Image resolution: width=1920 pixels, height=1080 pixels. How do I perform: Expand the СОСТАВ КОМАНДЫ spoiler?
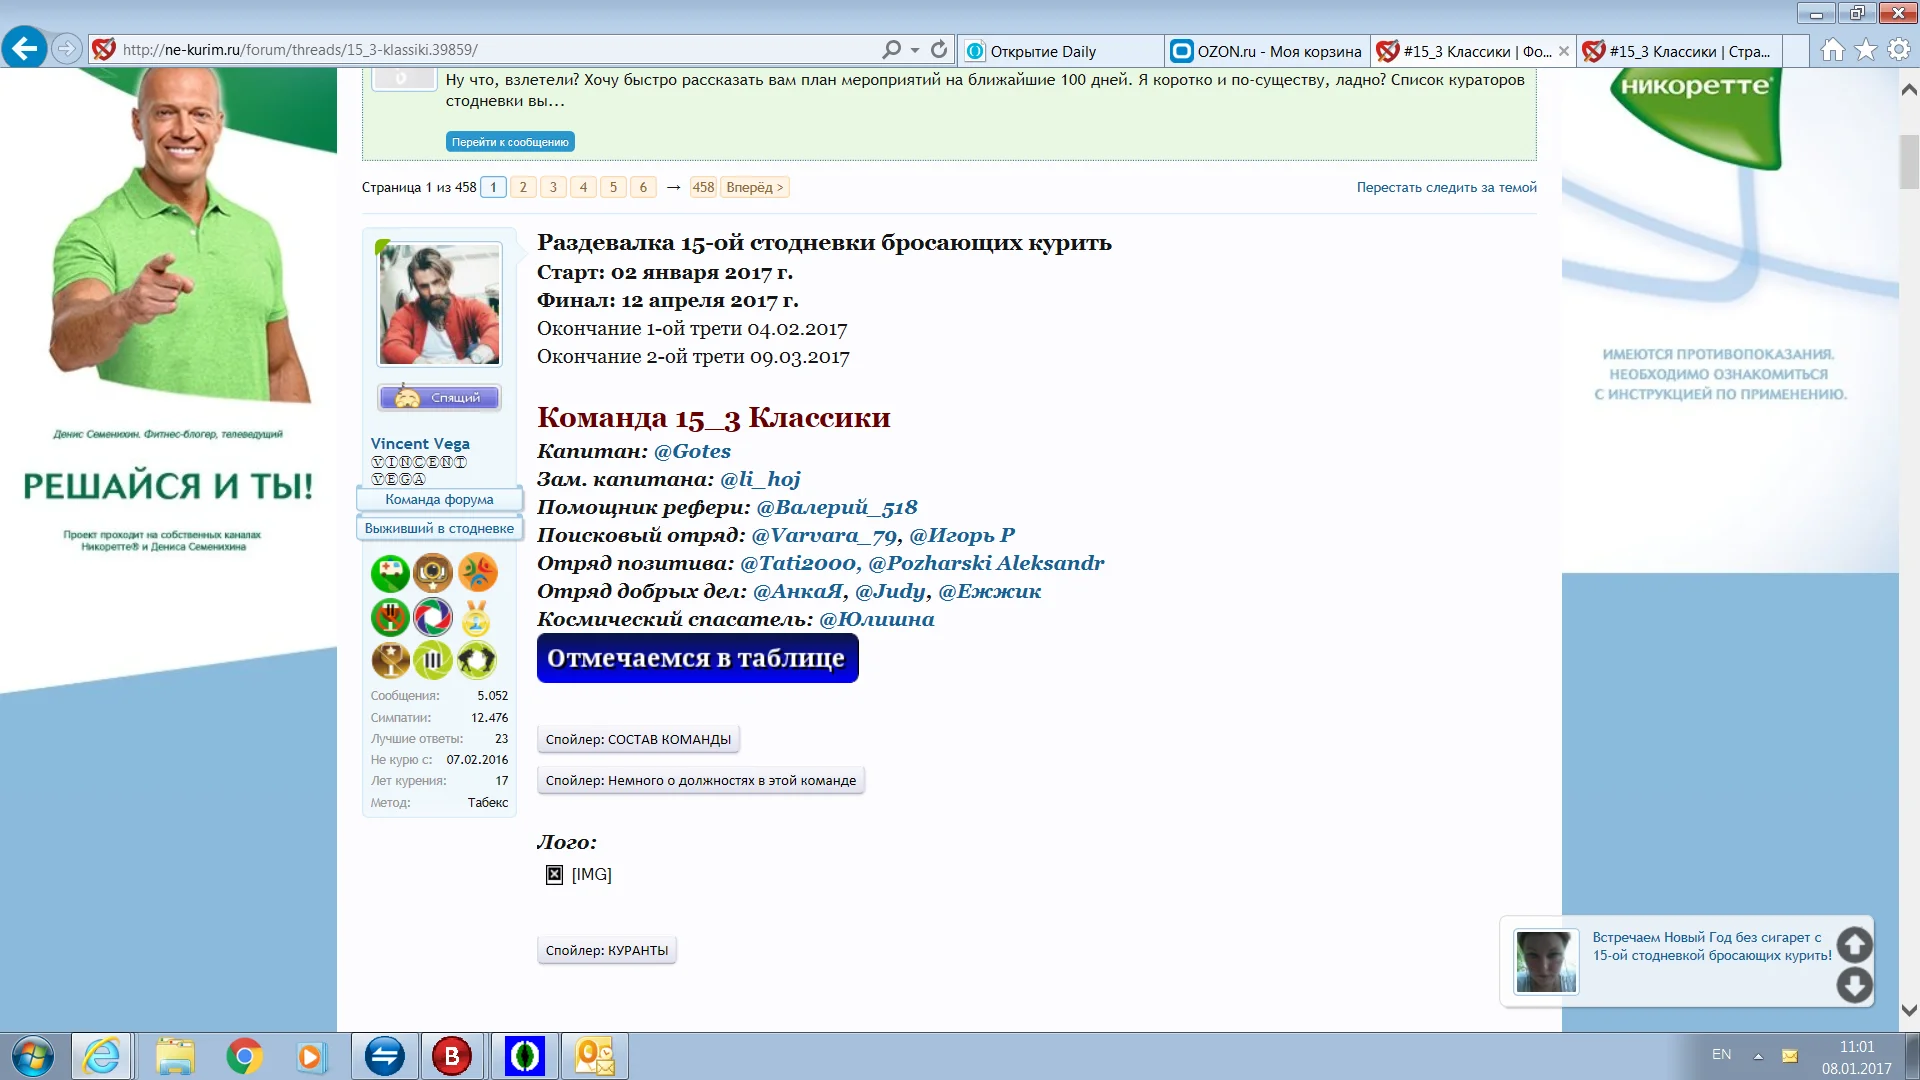pyautogui.click(x=638, y=740)
